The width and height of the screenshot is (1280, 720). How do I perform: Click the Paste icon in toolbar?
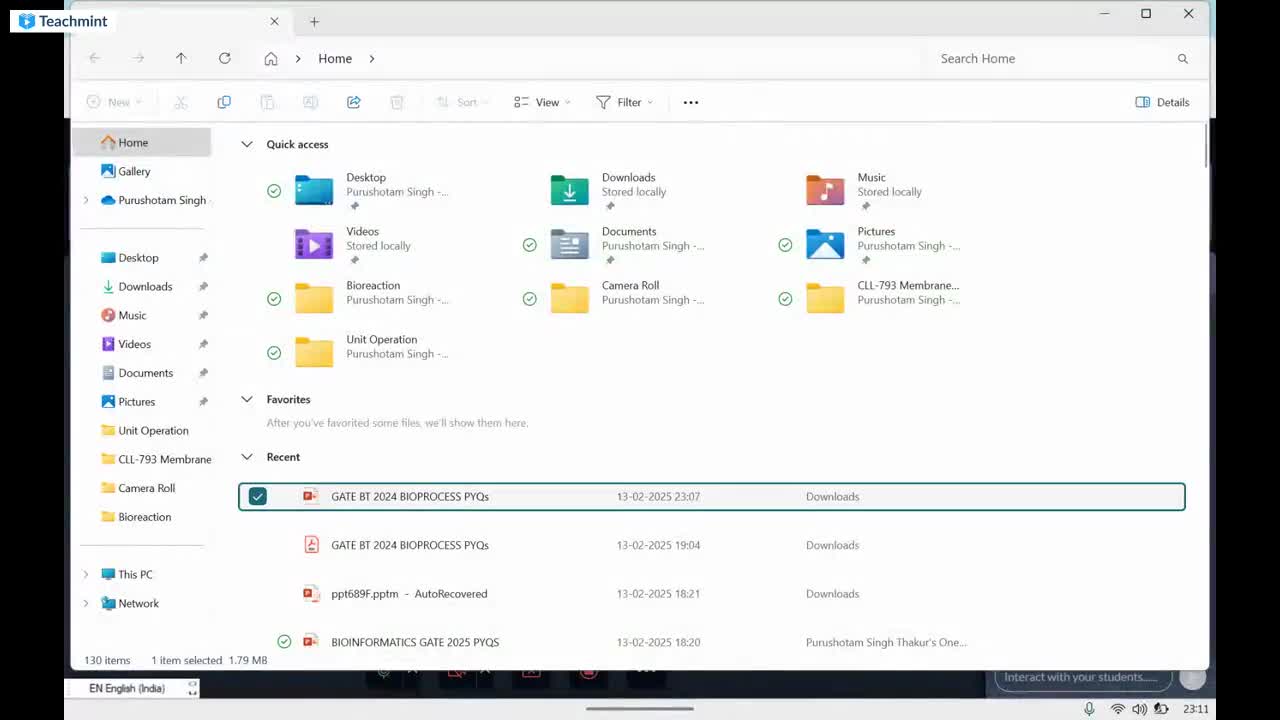pos(267,102)
